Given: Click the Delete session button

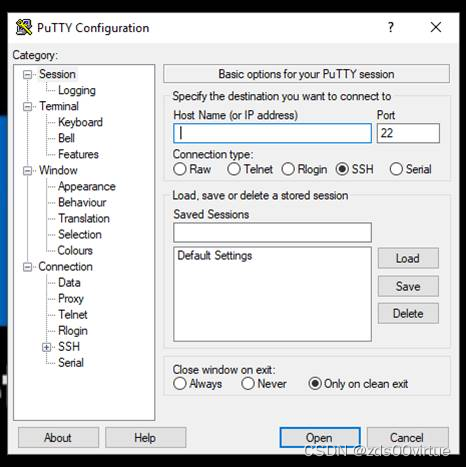Looking at the screenshot, I should click(x=408, y=314).
